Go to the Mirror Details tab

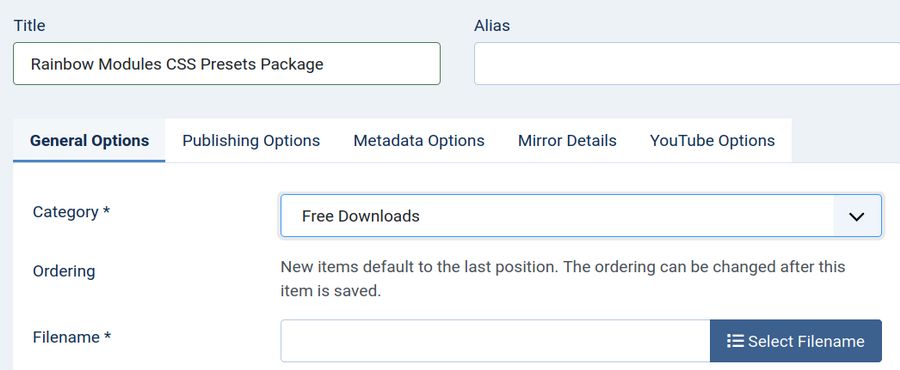pos(567,141)
